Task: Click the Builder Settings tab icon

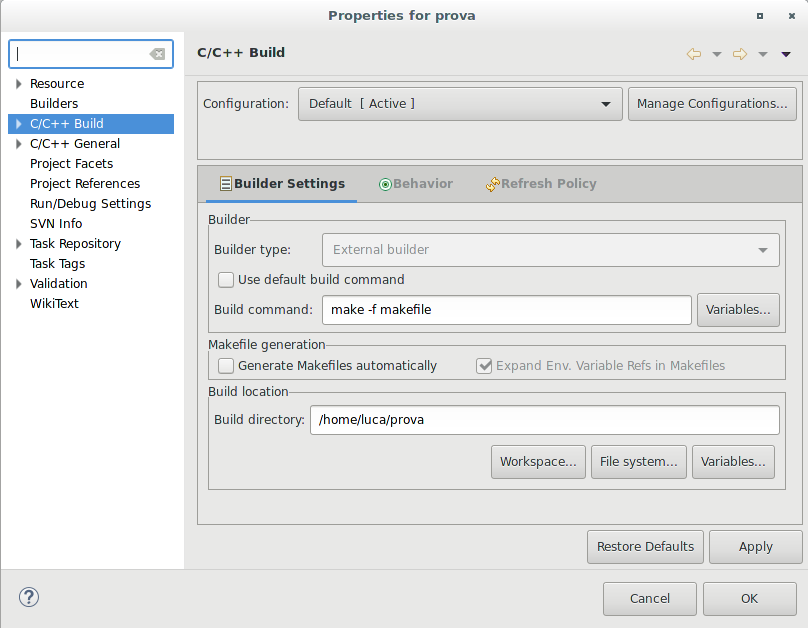Action: pos(225,184)
